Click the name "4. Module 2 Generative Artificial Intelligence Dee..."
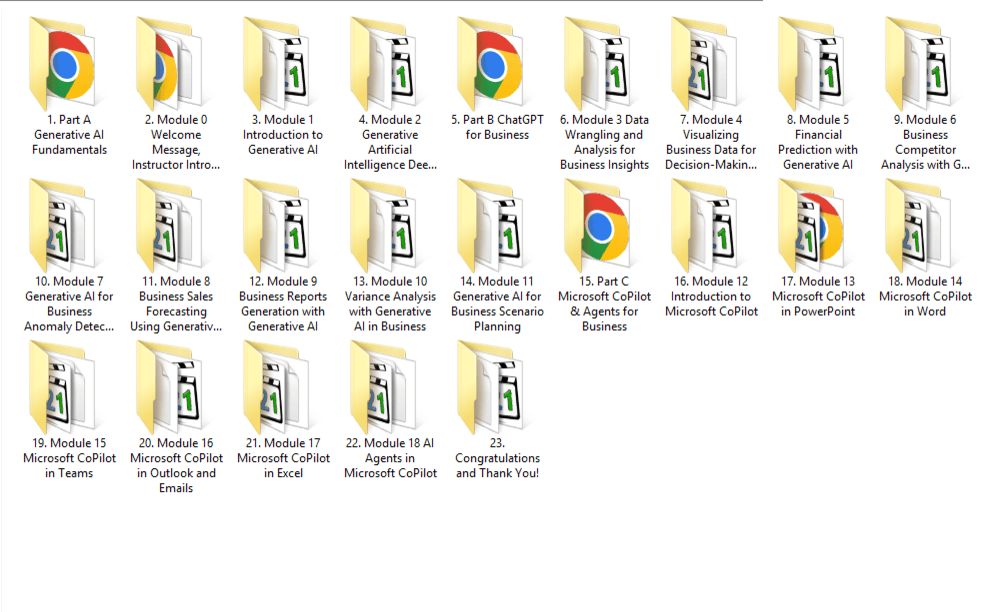Image resolution: width=987 pixels, height=612 pixels. (390, 142)
